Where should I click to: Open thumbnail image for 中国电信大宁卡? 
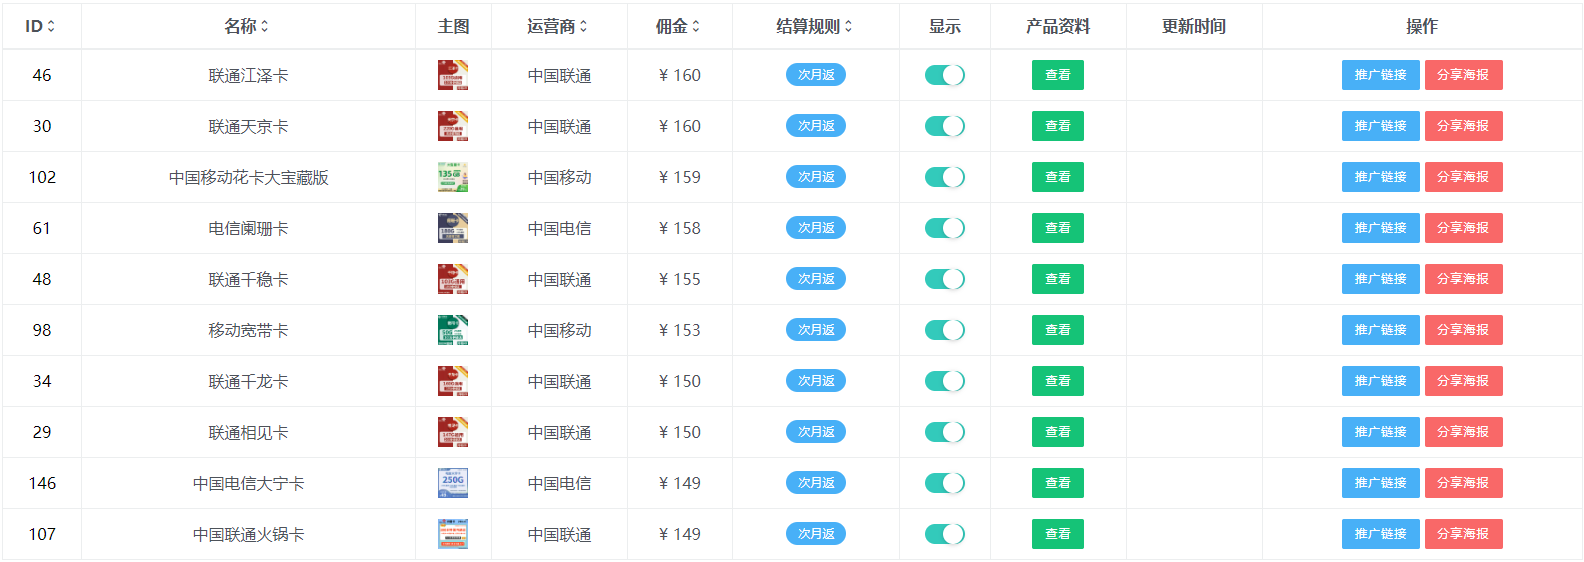point(453,483)
